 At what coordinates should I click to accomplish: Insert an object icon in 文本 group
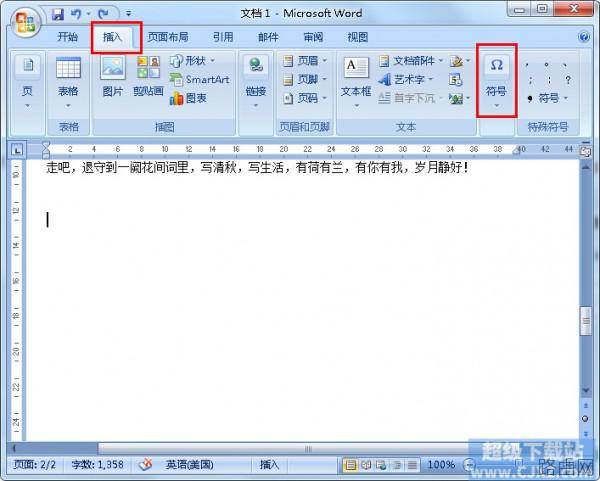click(x=460, y=99)
